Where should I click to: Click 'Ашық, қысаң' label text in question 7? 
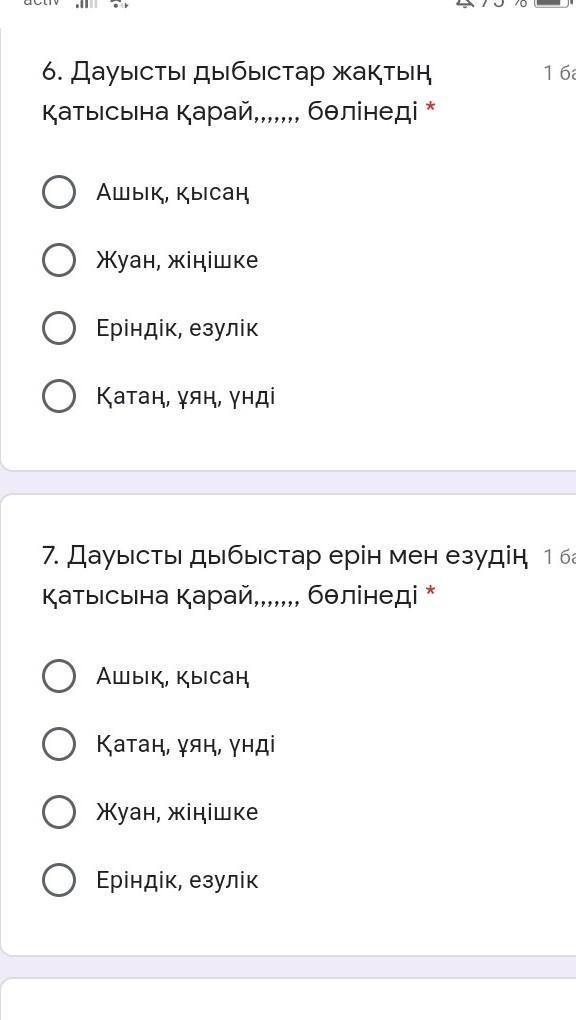(x=172, y=677)
